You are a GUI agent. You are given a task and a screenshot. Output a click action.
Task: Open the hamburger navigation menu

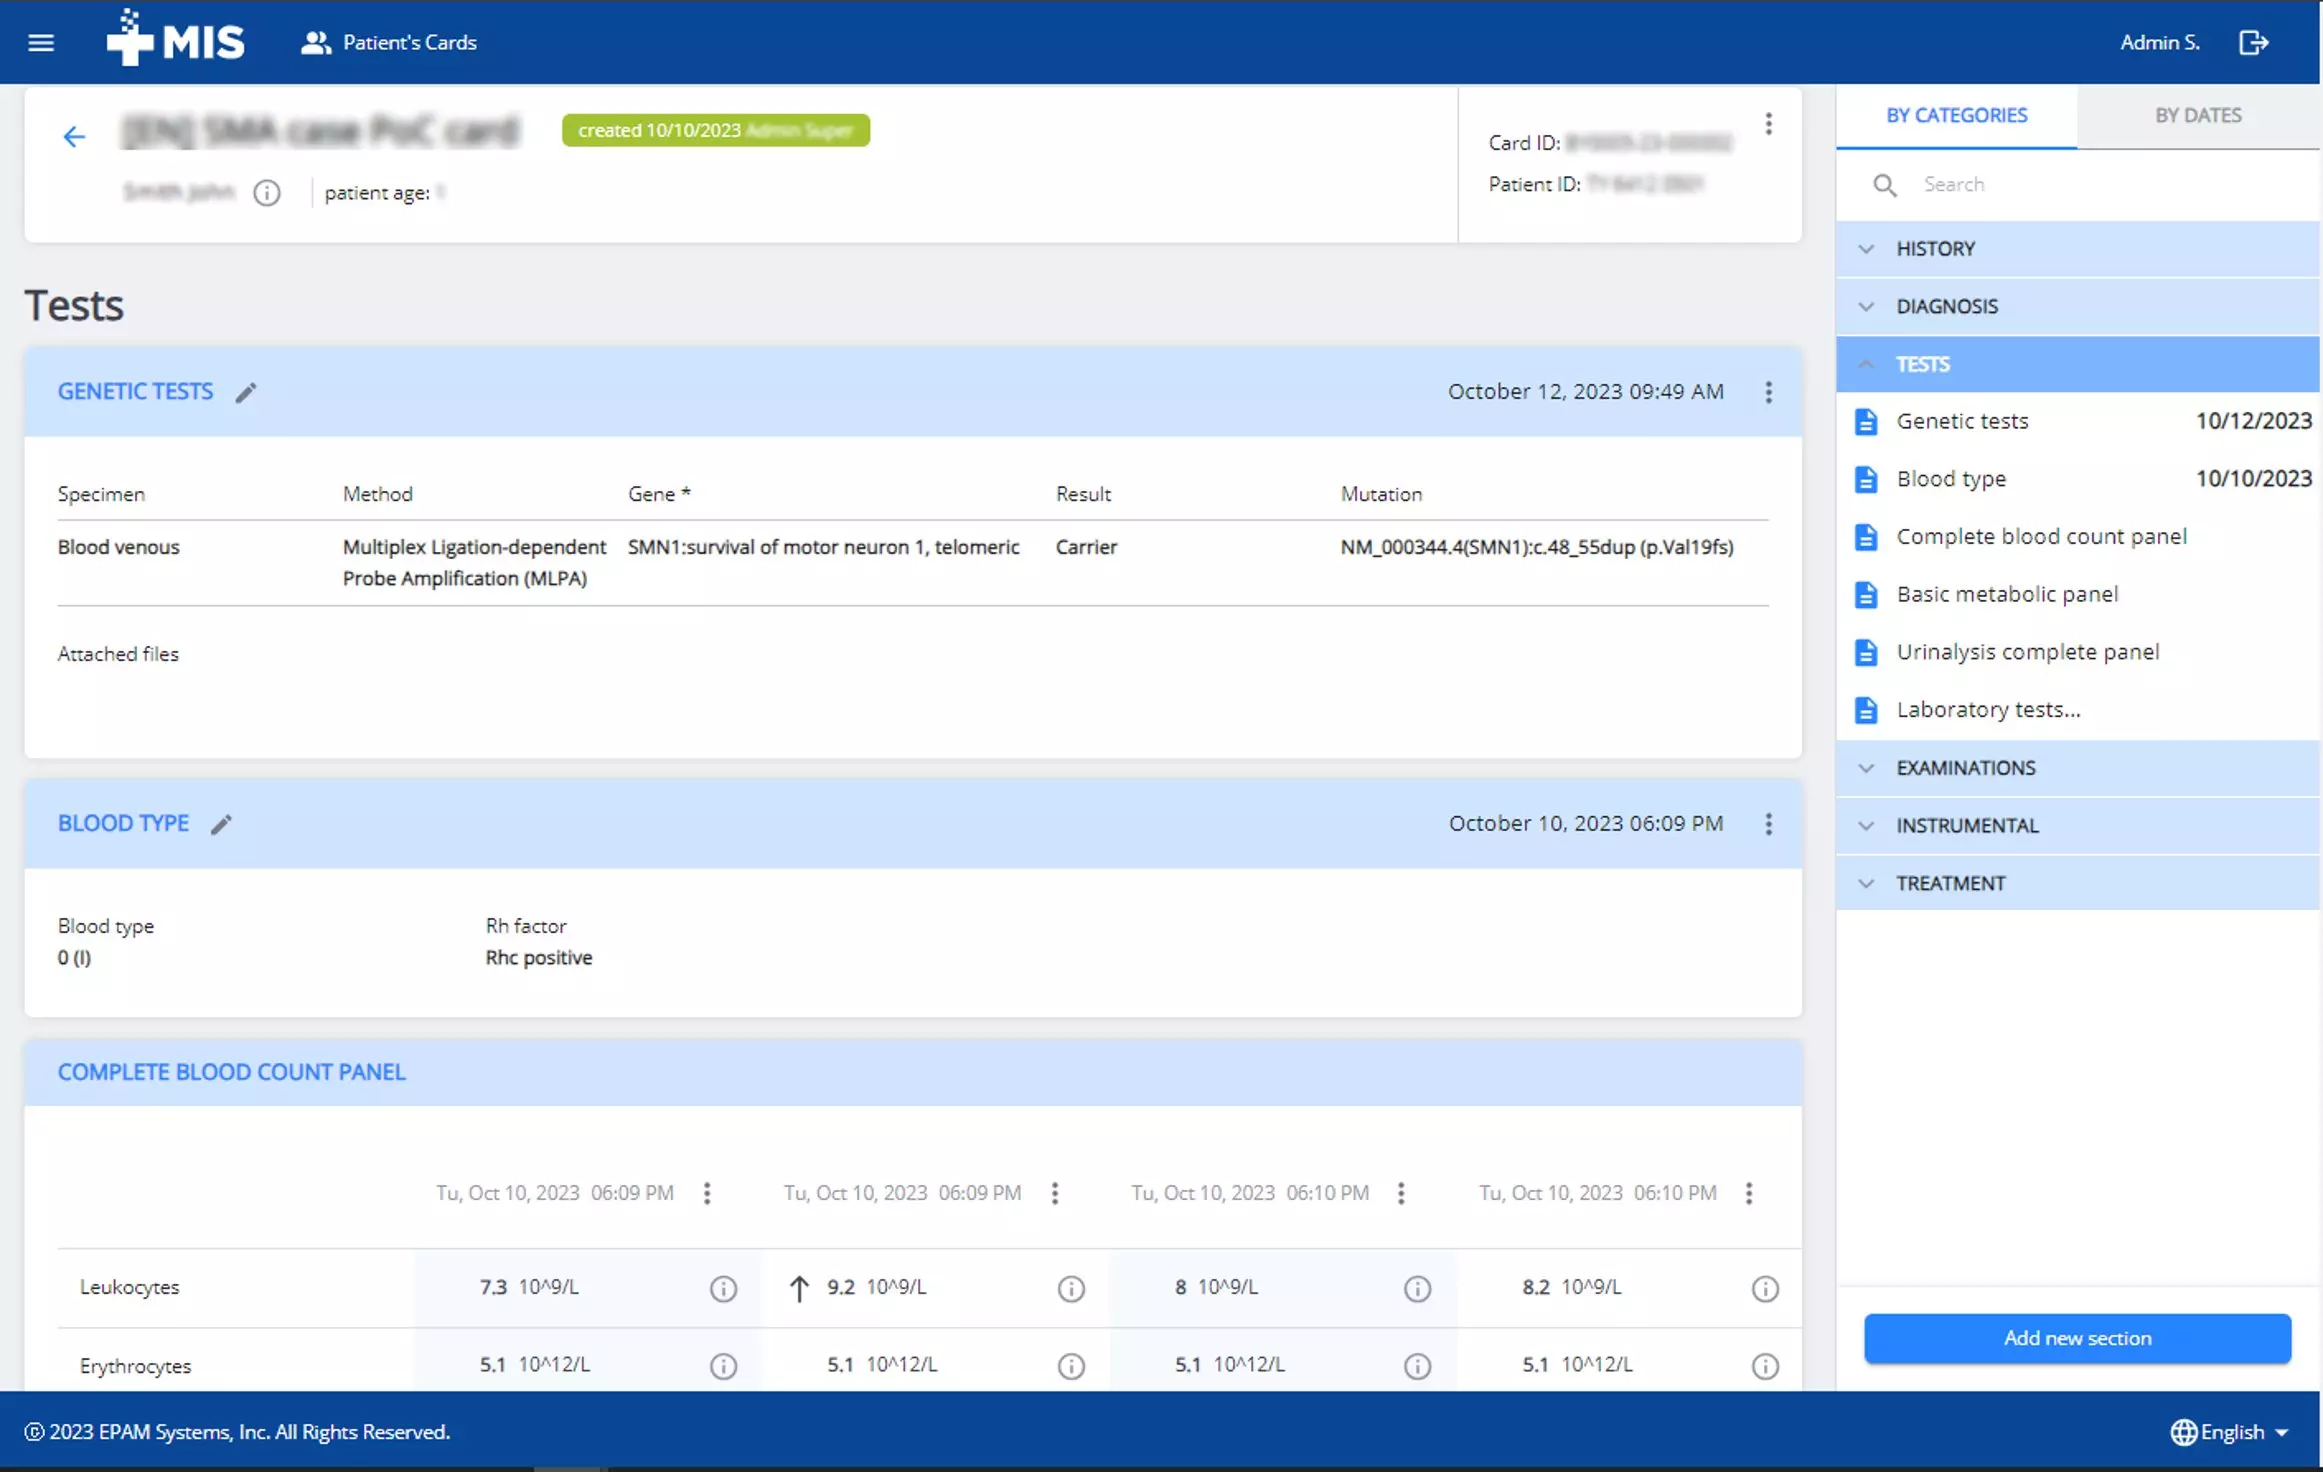point(41,42)
